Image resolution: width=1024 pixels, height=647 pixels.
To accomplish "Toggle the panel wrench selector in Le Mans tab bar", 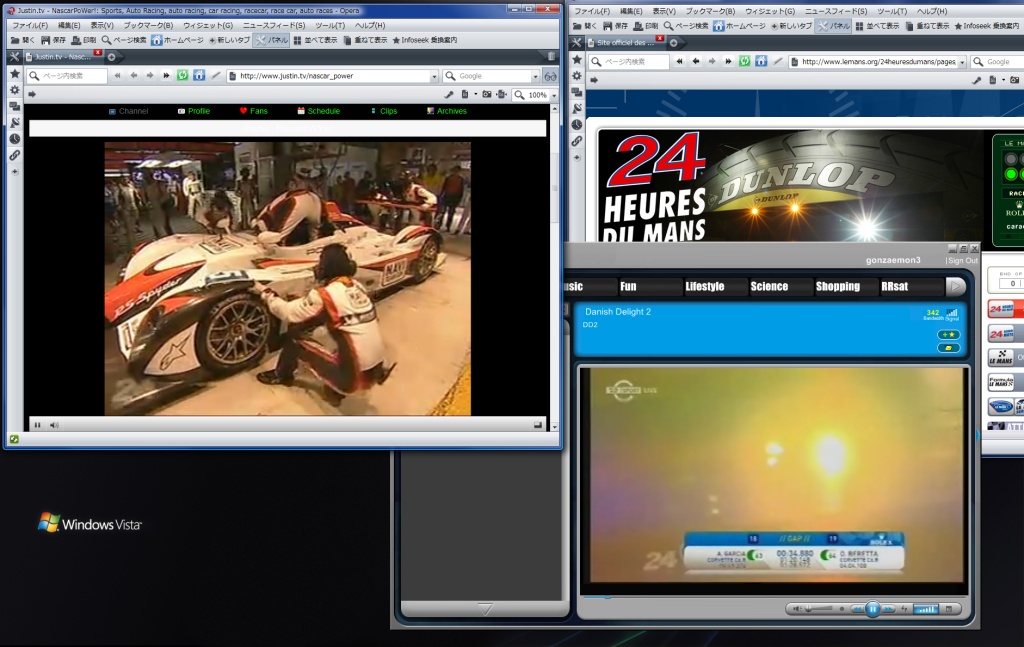I will (576, 42).
